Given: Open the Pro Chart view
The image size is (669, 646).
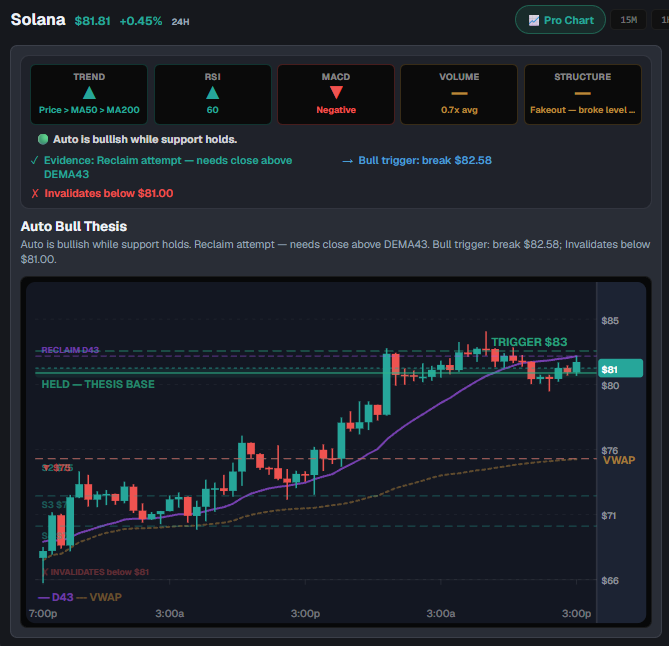Looking at the screenshot, I should click(x=560, y=20).
